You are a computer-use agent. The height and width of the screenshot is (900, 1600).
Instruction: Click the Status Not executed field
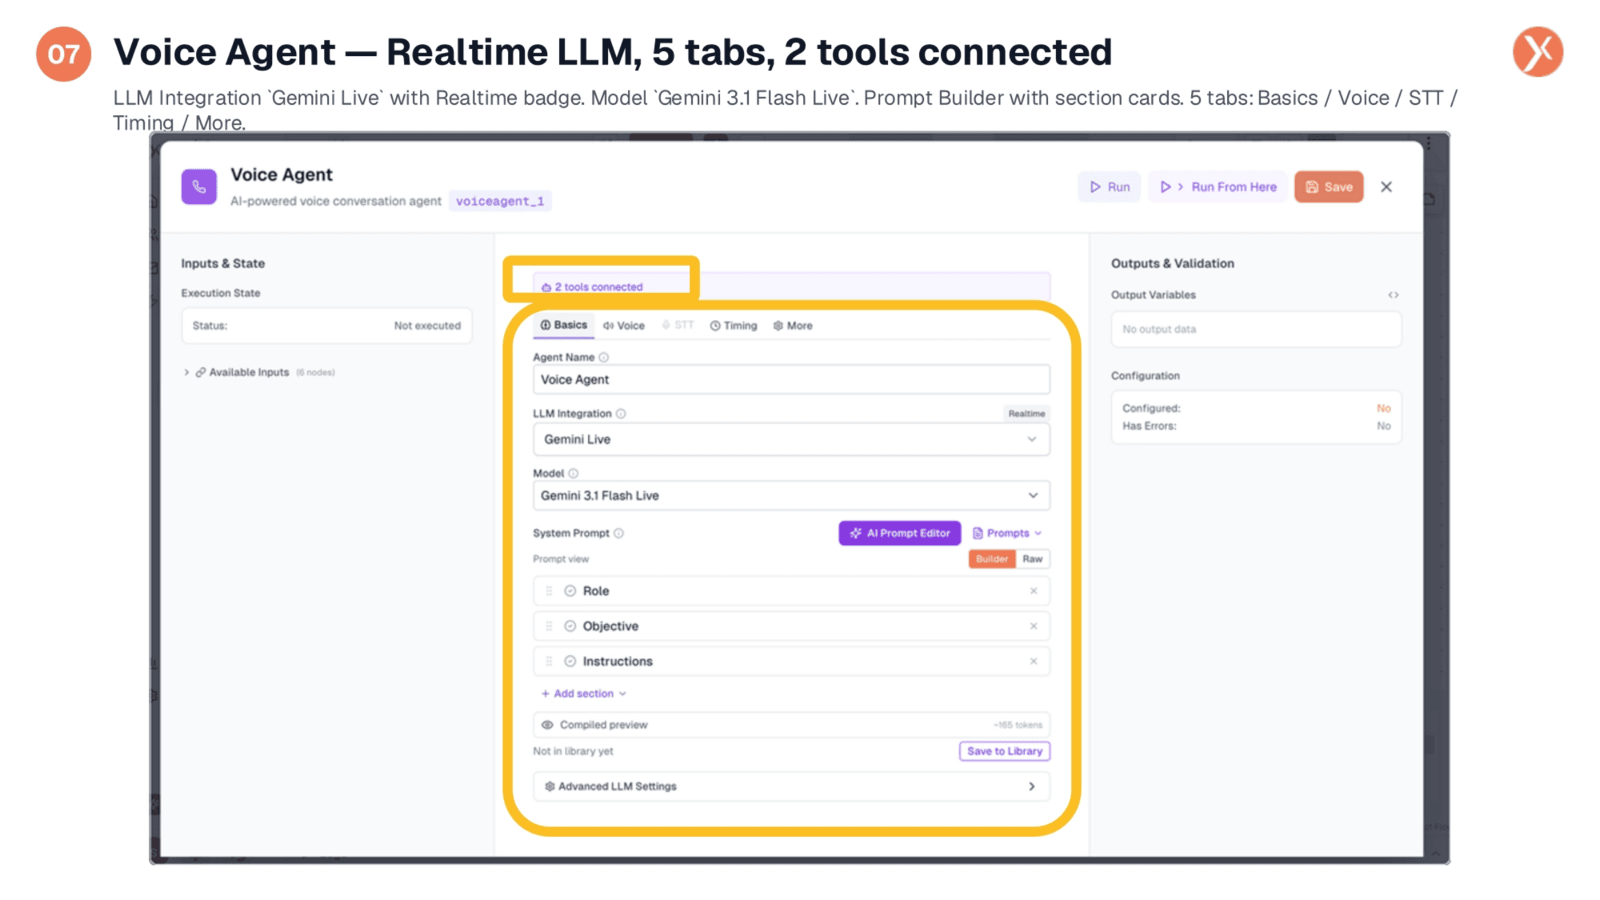[326, 326]
